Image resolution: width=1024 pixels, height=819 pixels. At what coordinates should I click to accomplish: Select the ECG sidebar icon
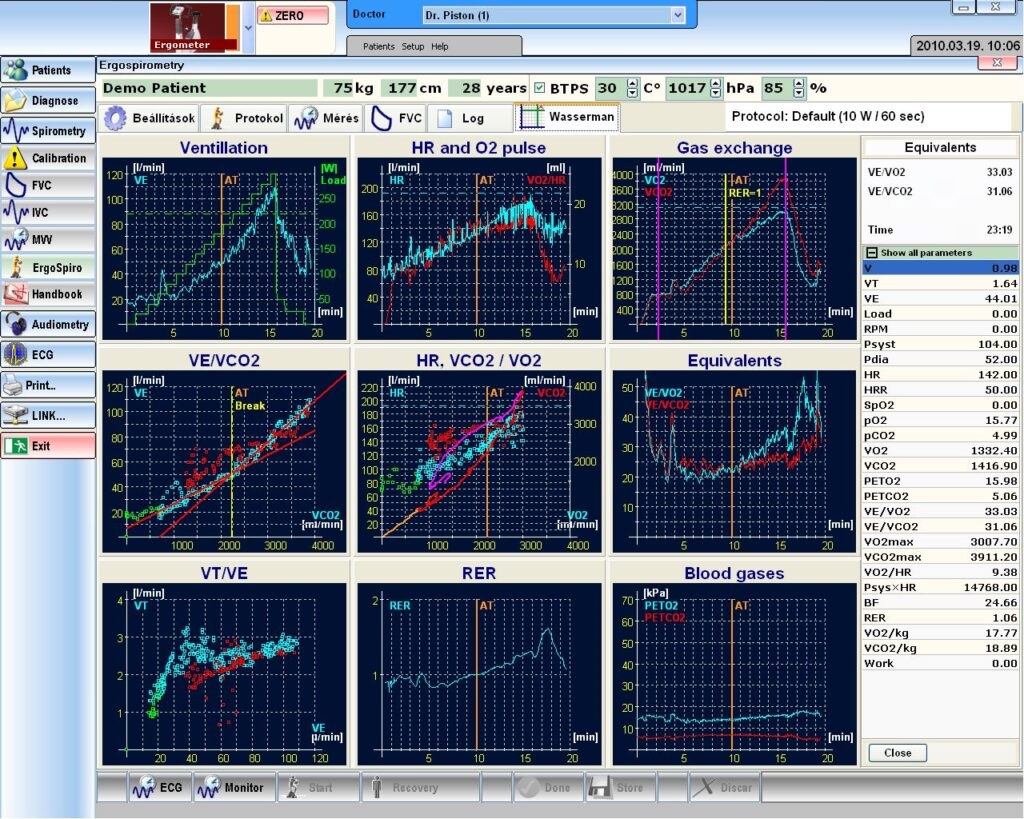click(16, 355)
